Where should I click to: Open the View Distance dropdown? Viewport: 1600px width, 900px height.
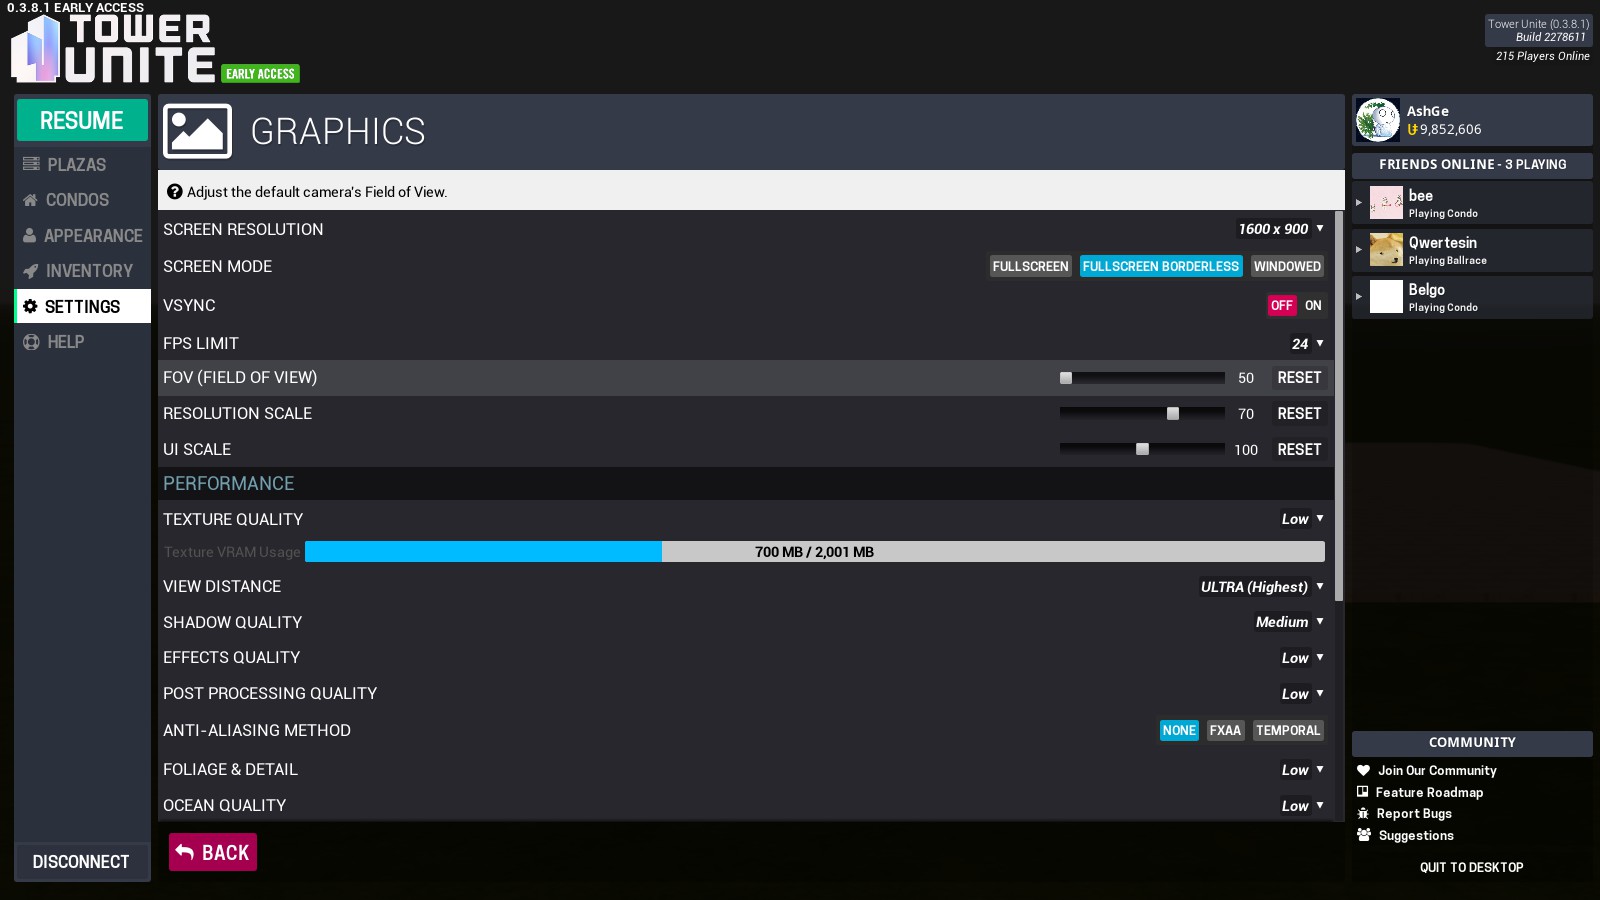1262,587
